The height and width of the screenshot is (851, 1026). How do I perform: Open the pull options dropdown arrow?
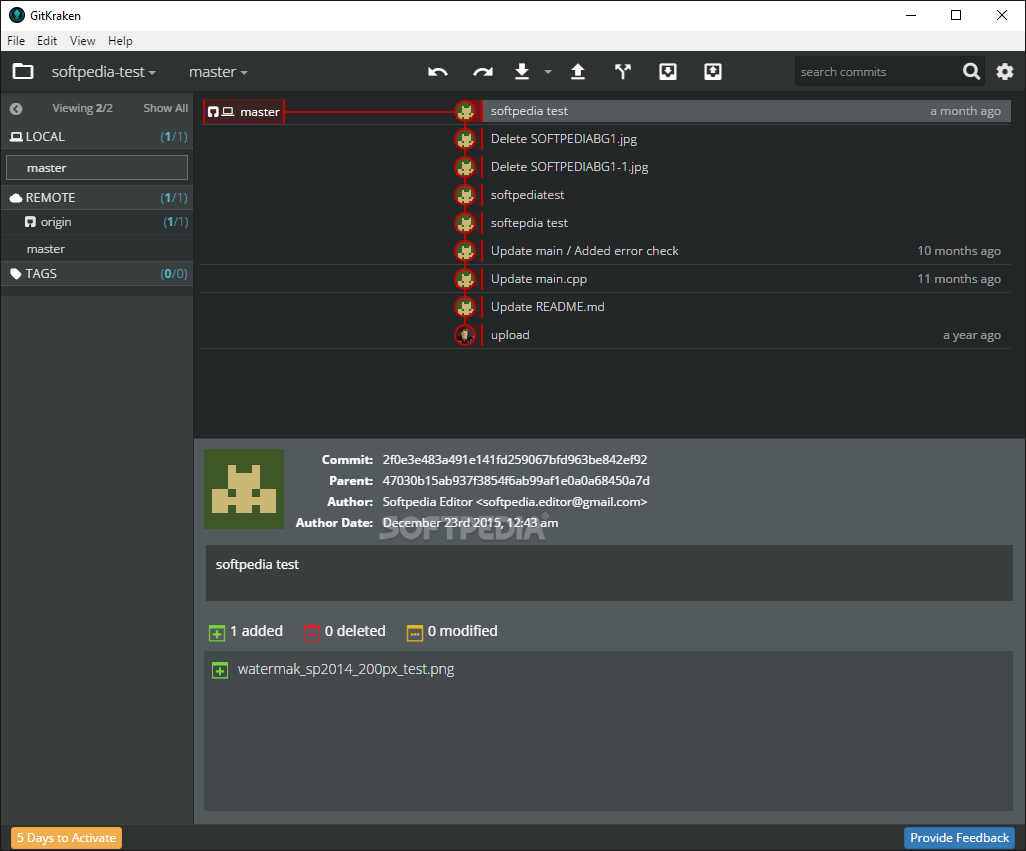tap(548, 72)
